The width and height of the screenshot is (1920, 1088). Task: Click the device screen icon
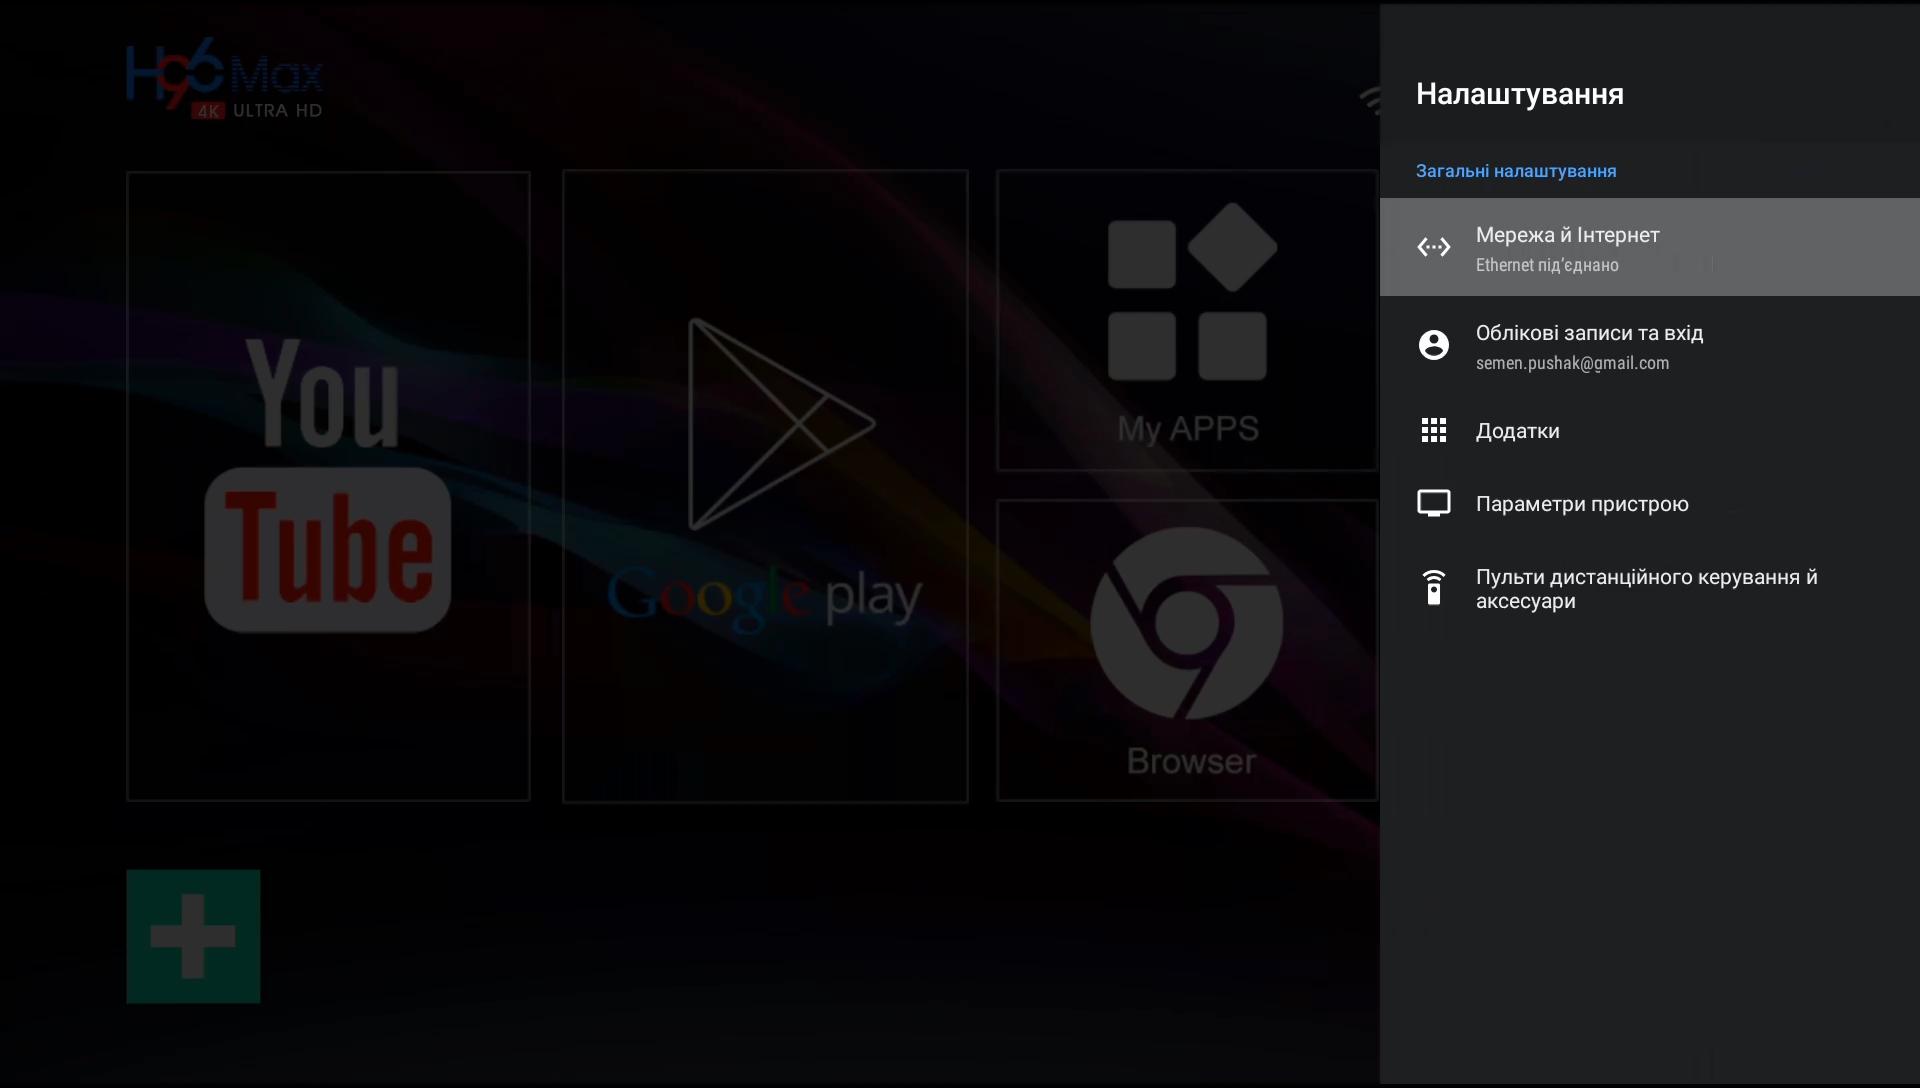(1433, 503)
